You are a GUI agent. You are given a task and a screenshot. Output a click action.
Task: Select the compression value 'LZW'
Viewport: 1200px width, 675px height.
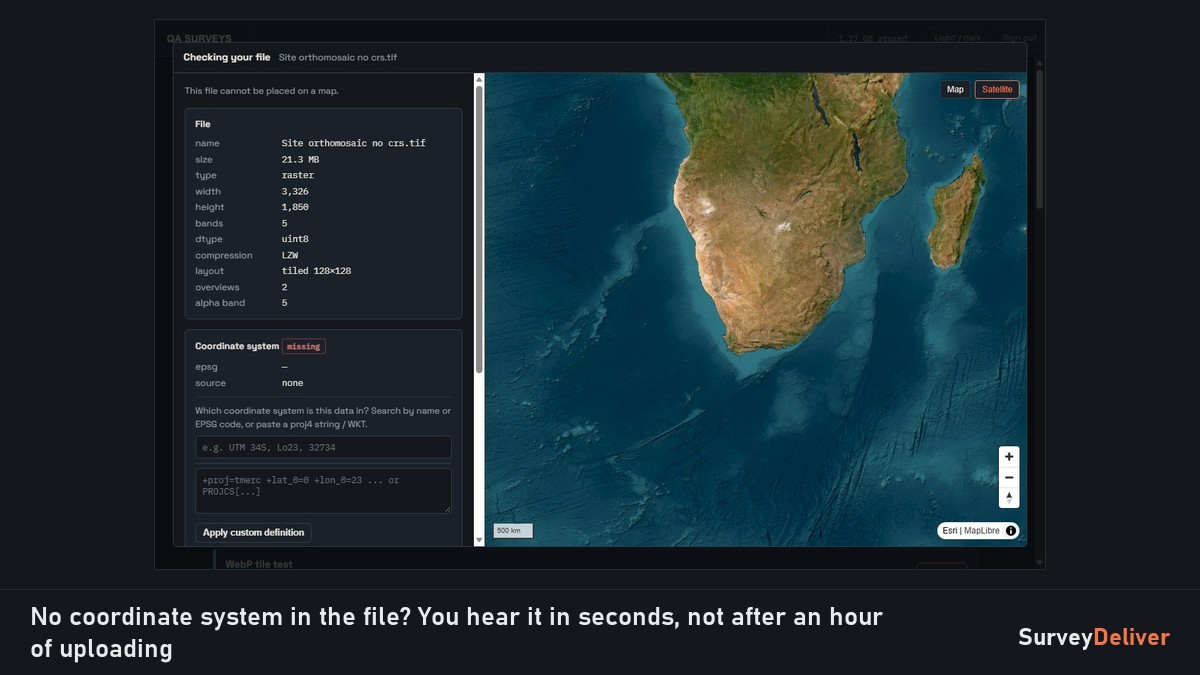point(290,255)
